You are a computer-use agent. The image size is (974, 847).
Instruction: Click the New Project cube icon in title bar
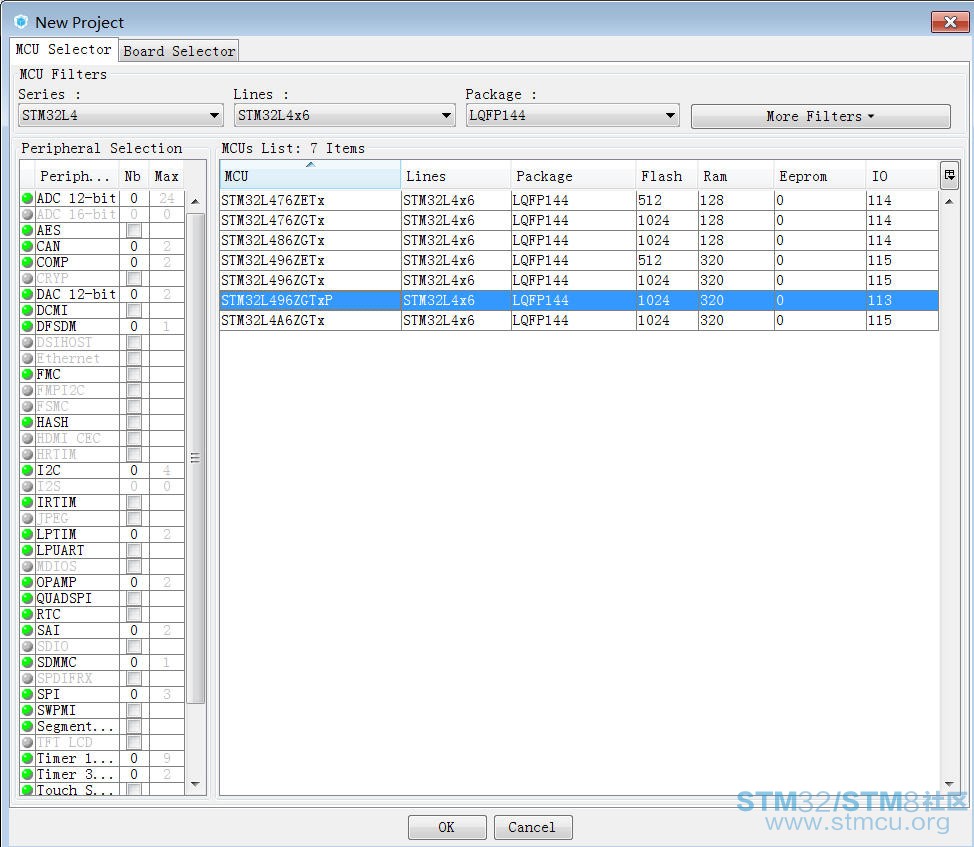tap(21, 22)
